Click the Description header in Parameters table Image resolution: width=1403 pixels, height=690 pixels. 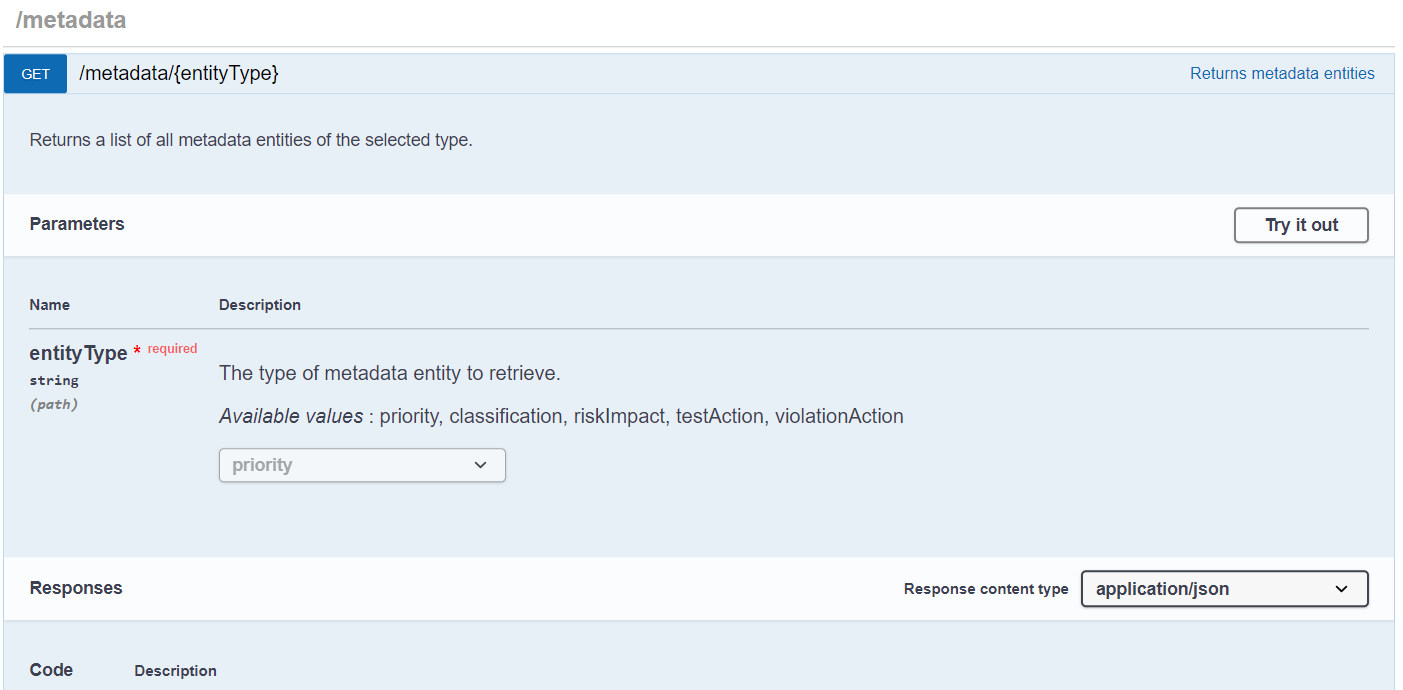coord(260,305)
